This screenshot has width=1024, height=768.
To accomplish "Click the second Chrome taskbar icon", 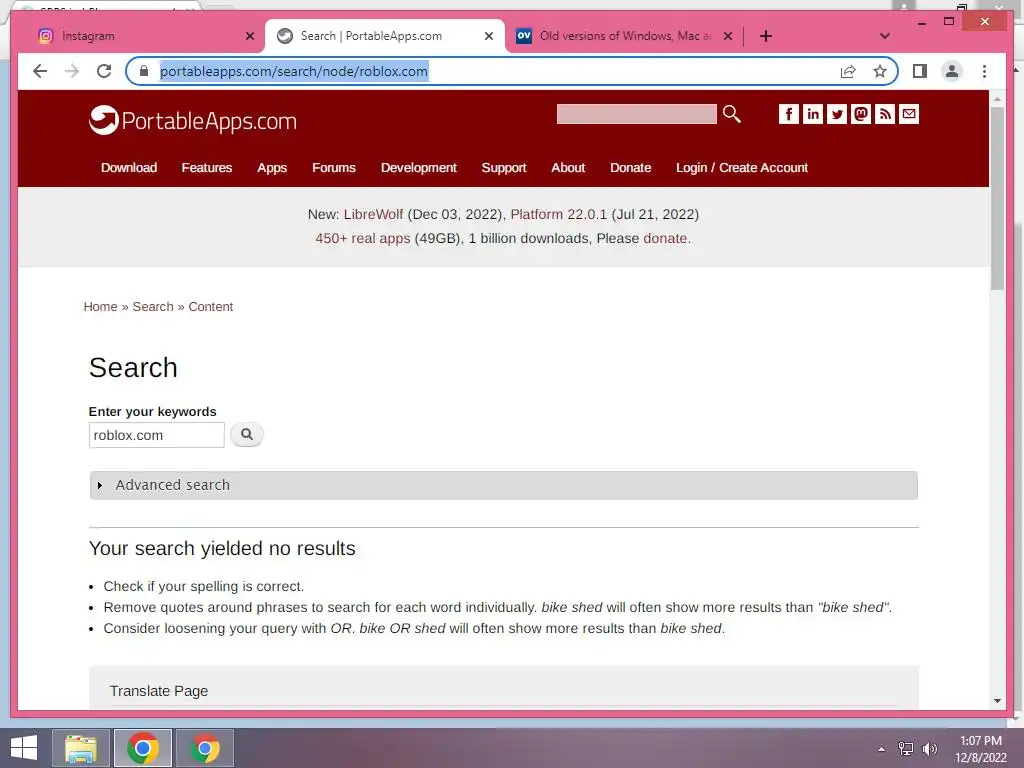I will [205, 748].
